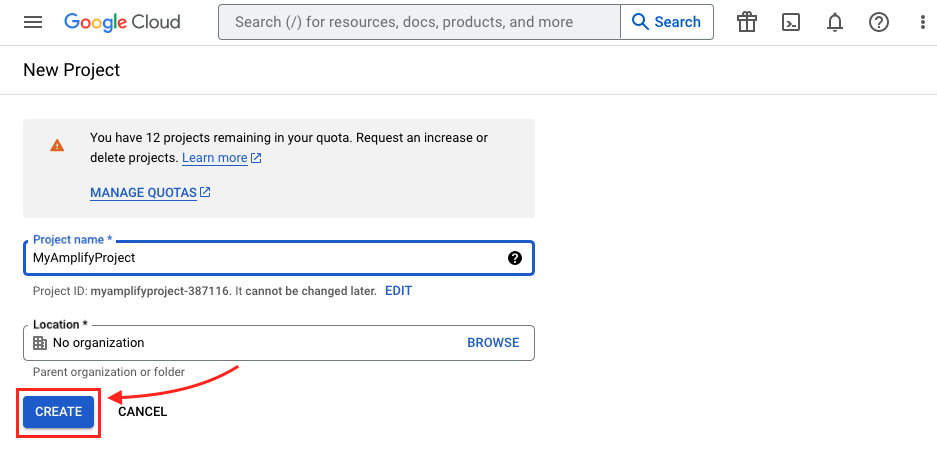Click BROWSE to choose a location
This screenshot has width=937, height=462.
[493, 343]
